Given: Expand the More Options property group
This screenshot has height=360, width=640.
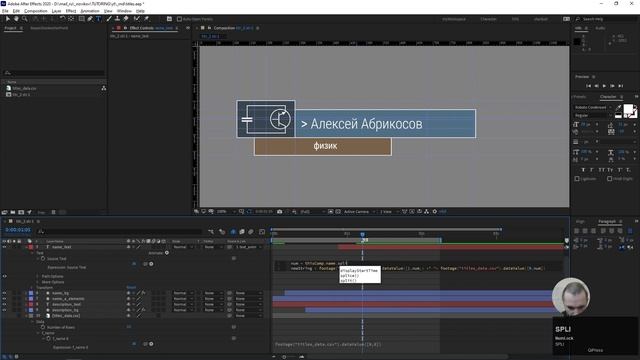Looking at the screenshot, I should (x=38, y=282).
